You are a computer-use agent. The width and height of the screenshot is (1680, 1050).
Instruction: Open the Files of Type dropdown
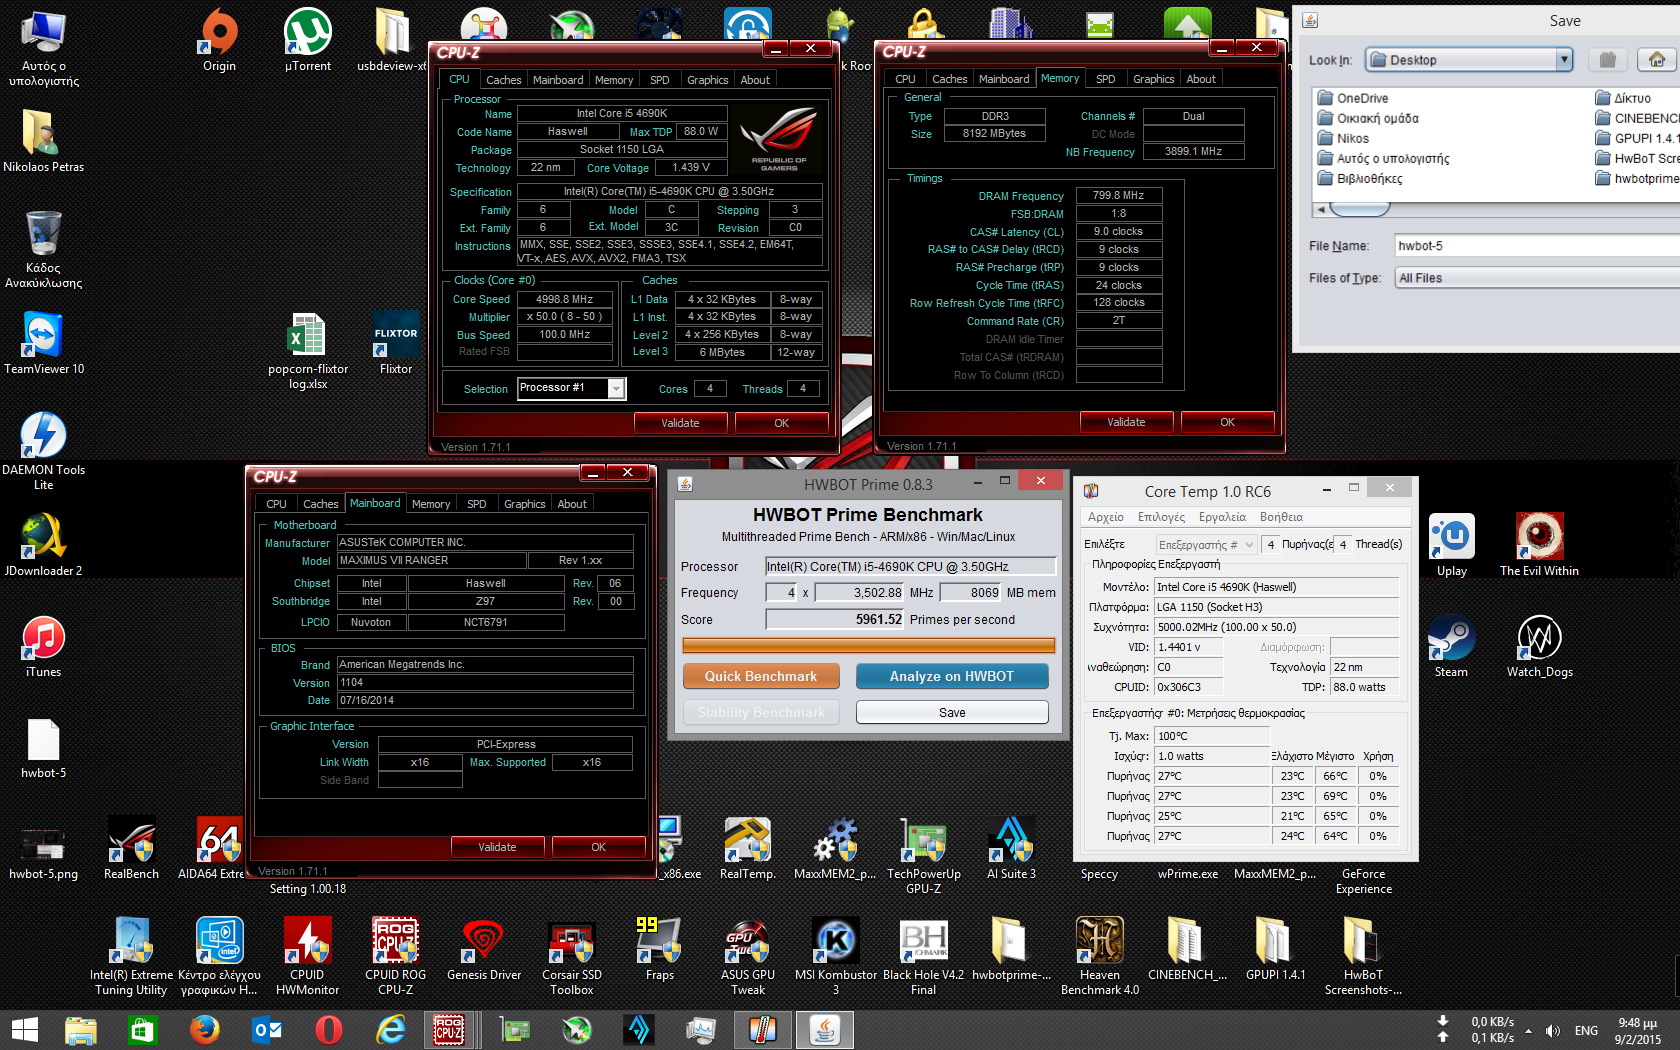click(1537, 278)
